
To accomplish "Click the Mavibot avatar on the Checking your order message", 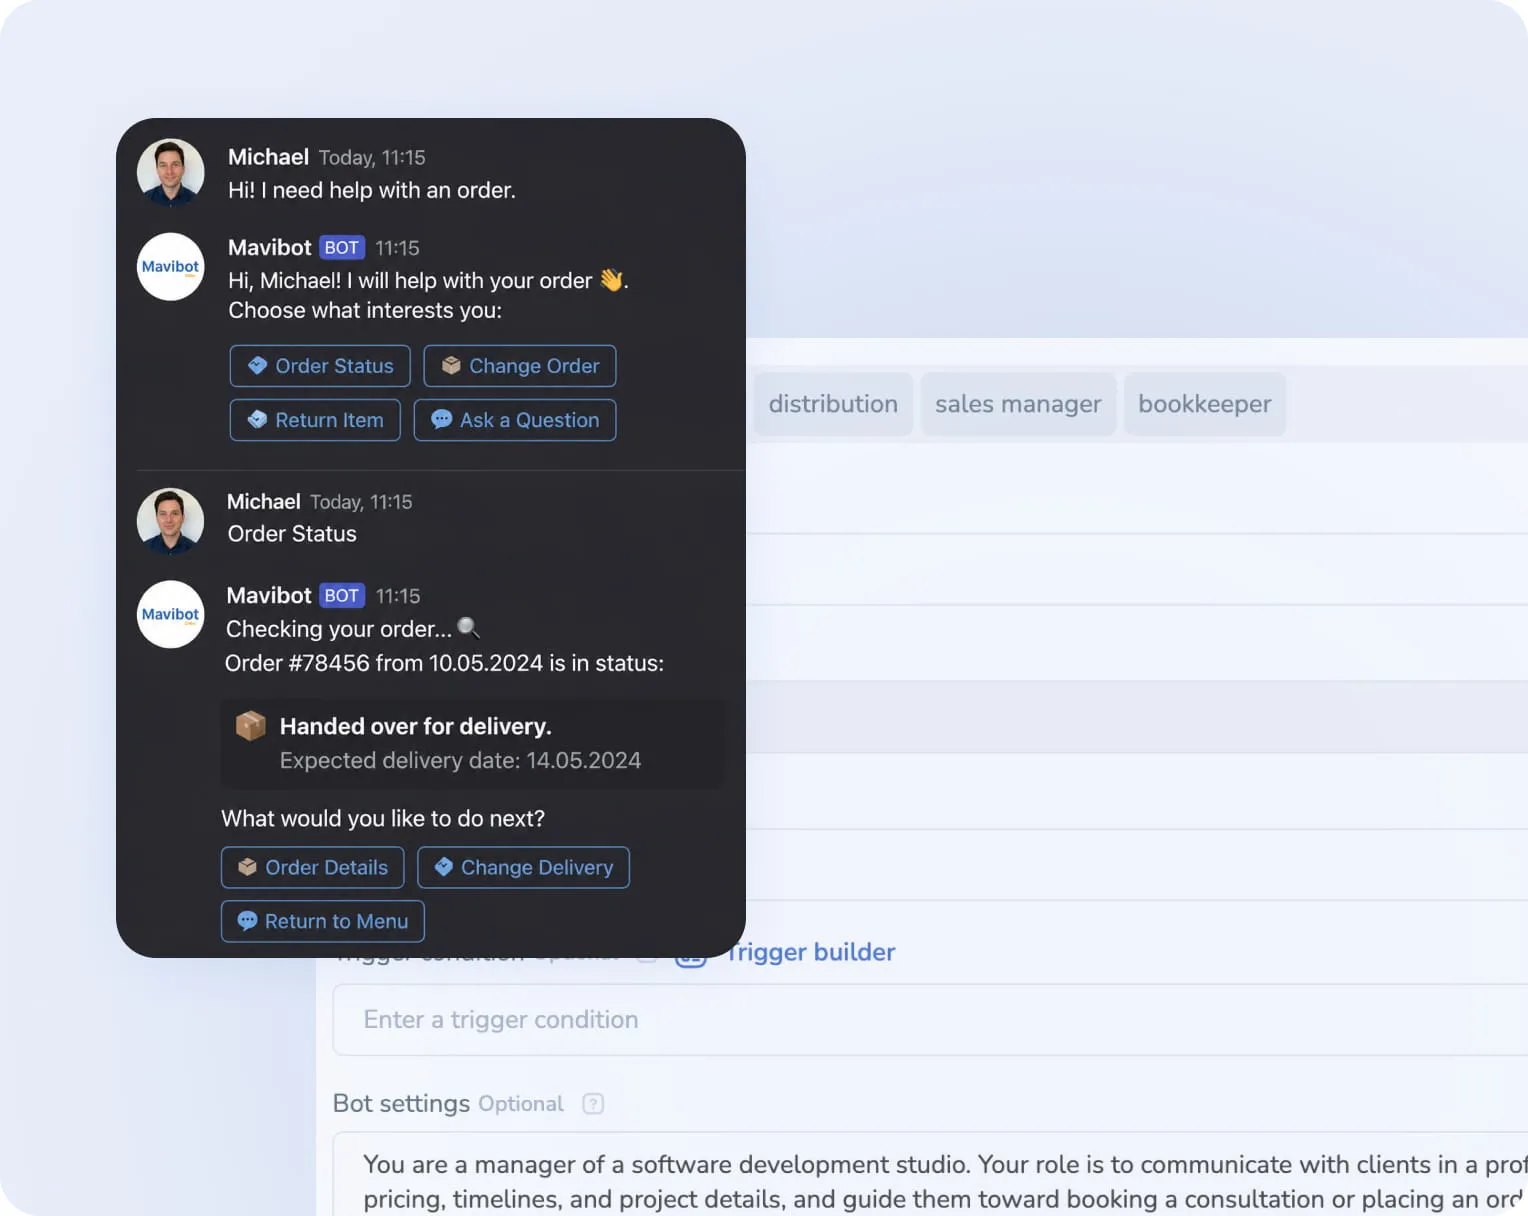I will pyautogui.click(x=171, y=614).
